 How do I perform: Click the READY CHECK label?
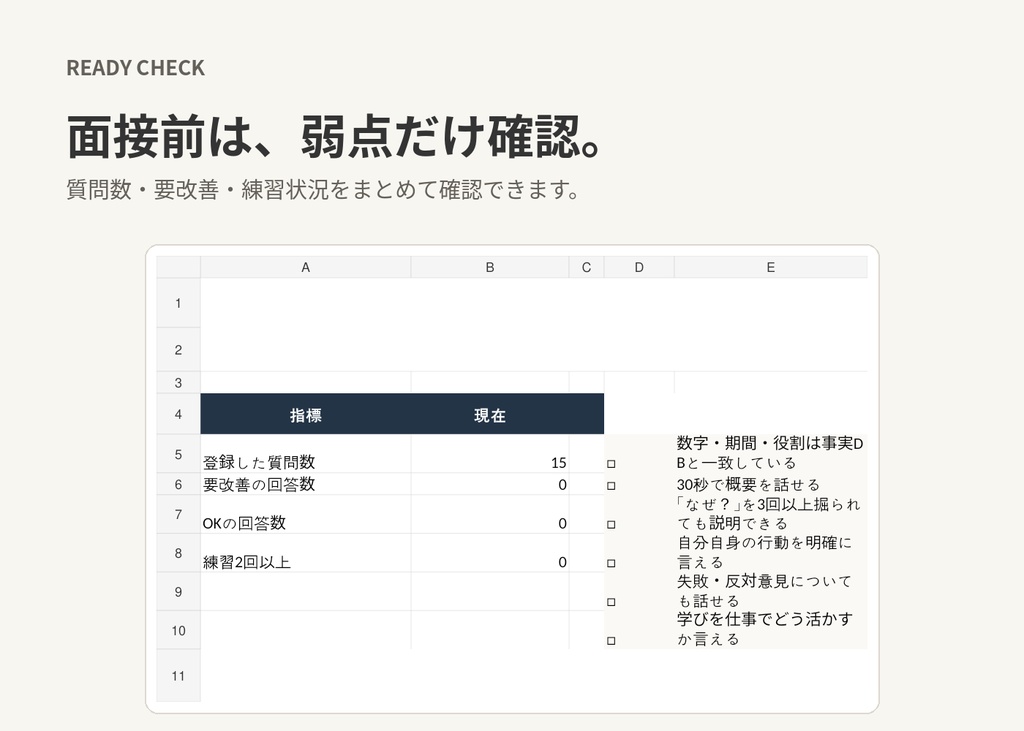(x=136, y=68)
